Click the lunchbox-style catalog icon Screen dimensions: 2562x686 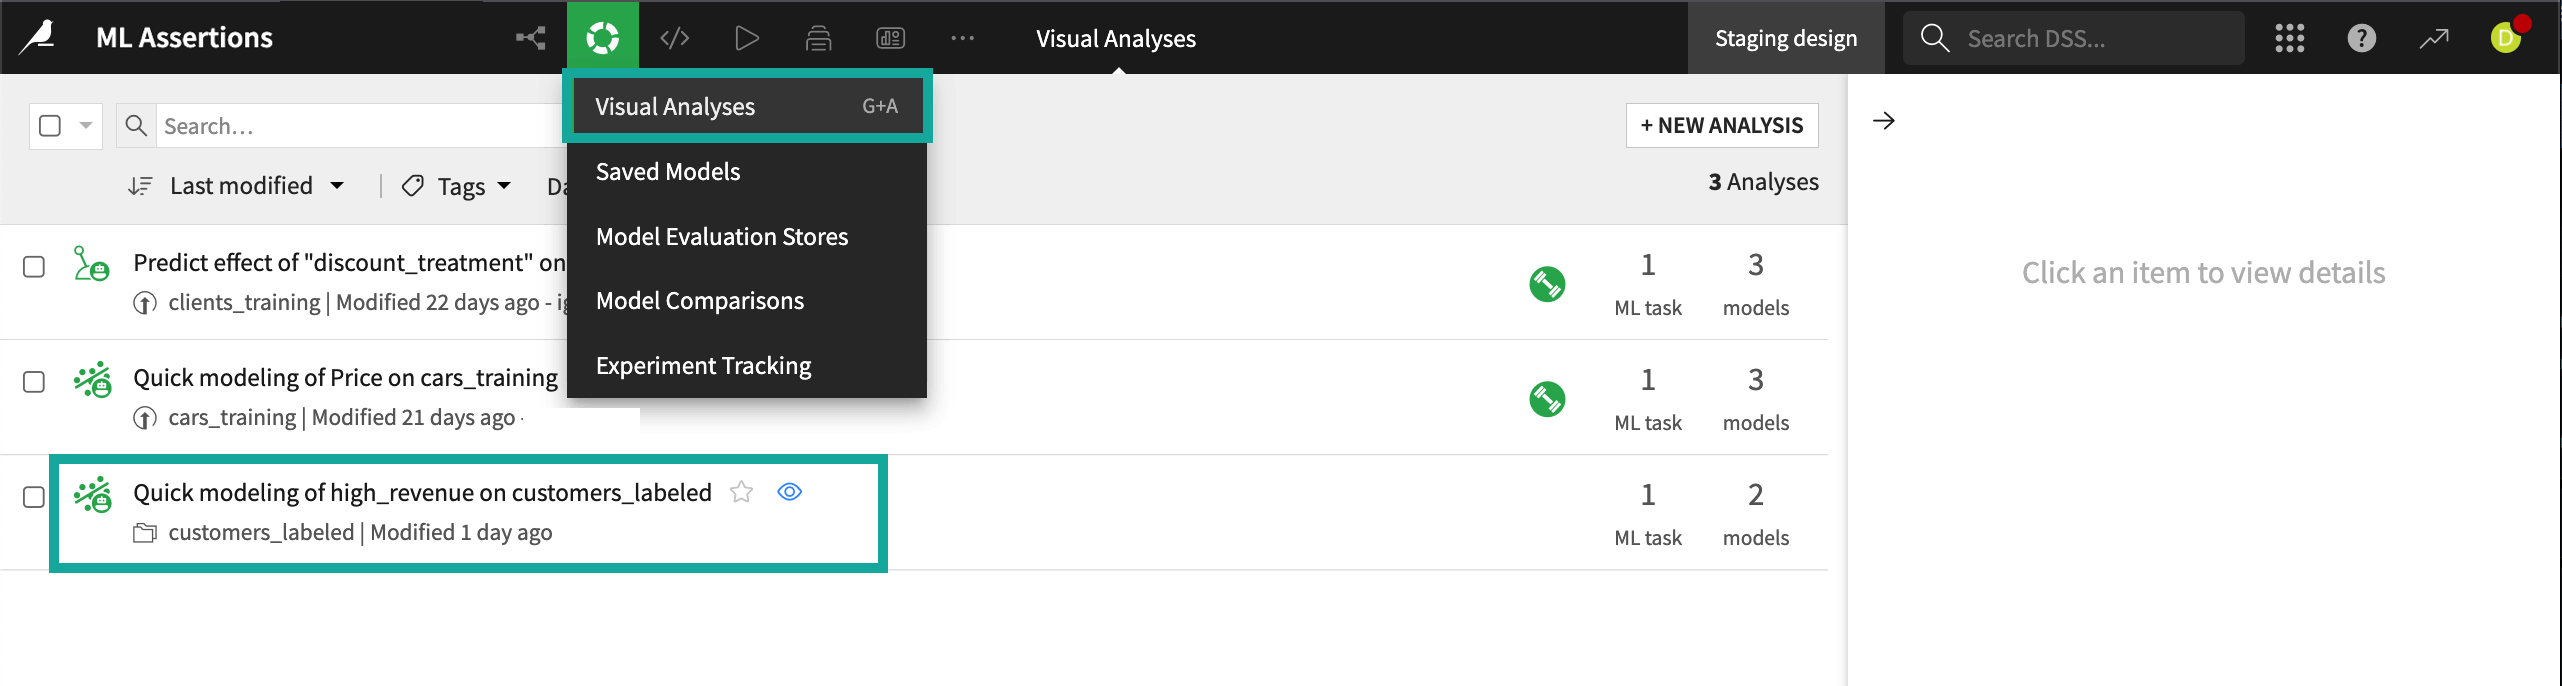pos(818,37)
